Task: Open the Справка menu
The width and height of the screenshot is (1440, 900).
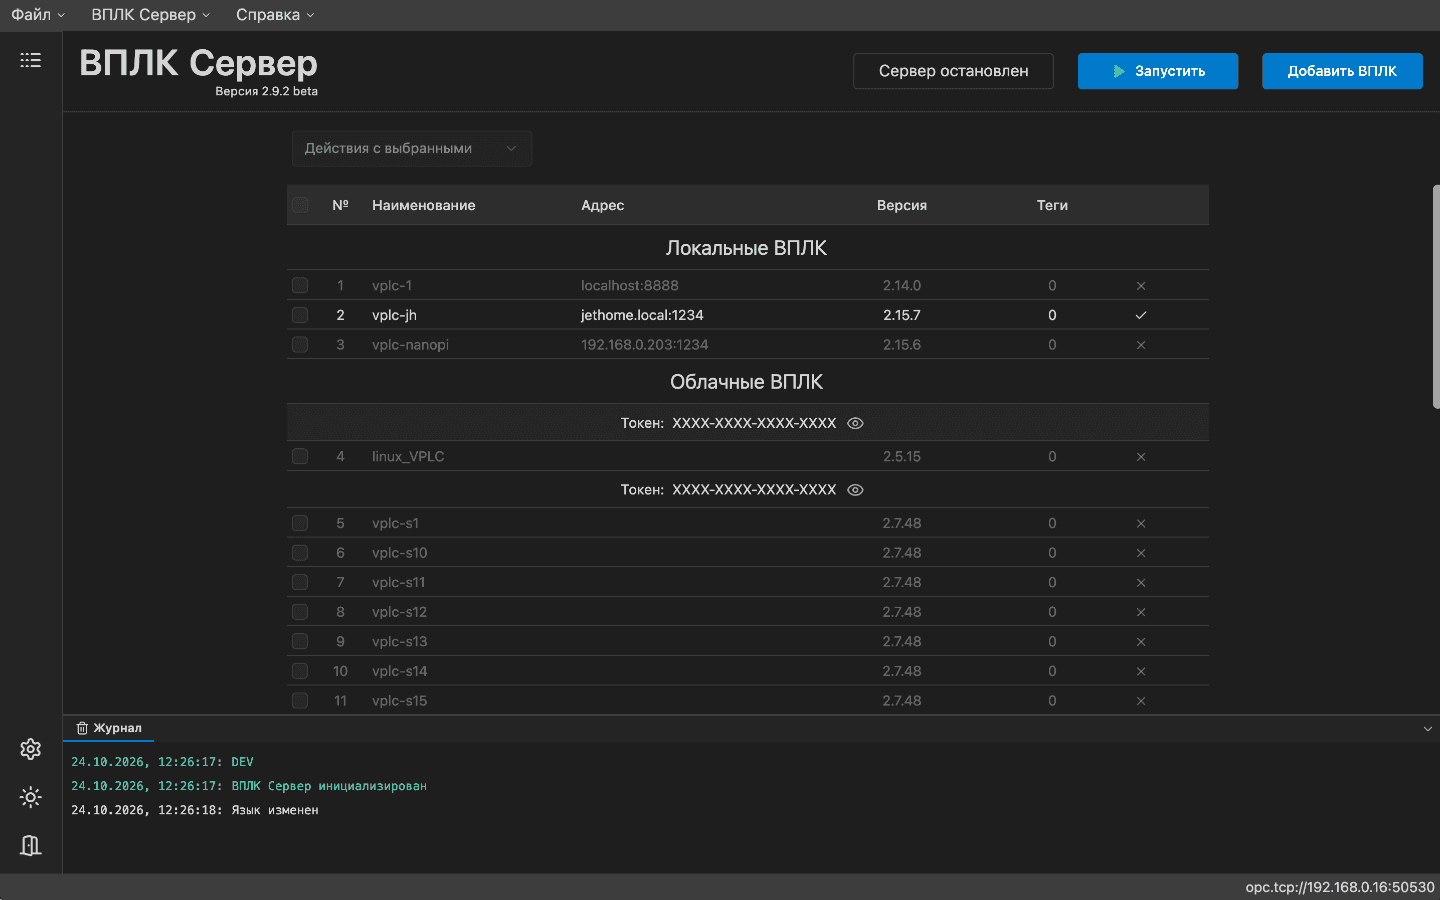Action: (275, 15)
